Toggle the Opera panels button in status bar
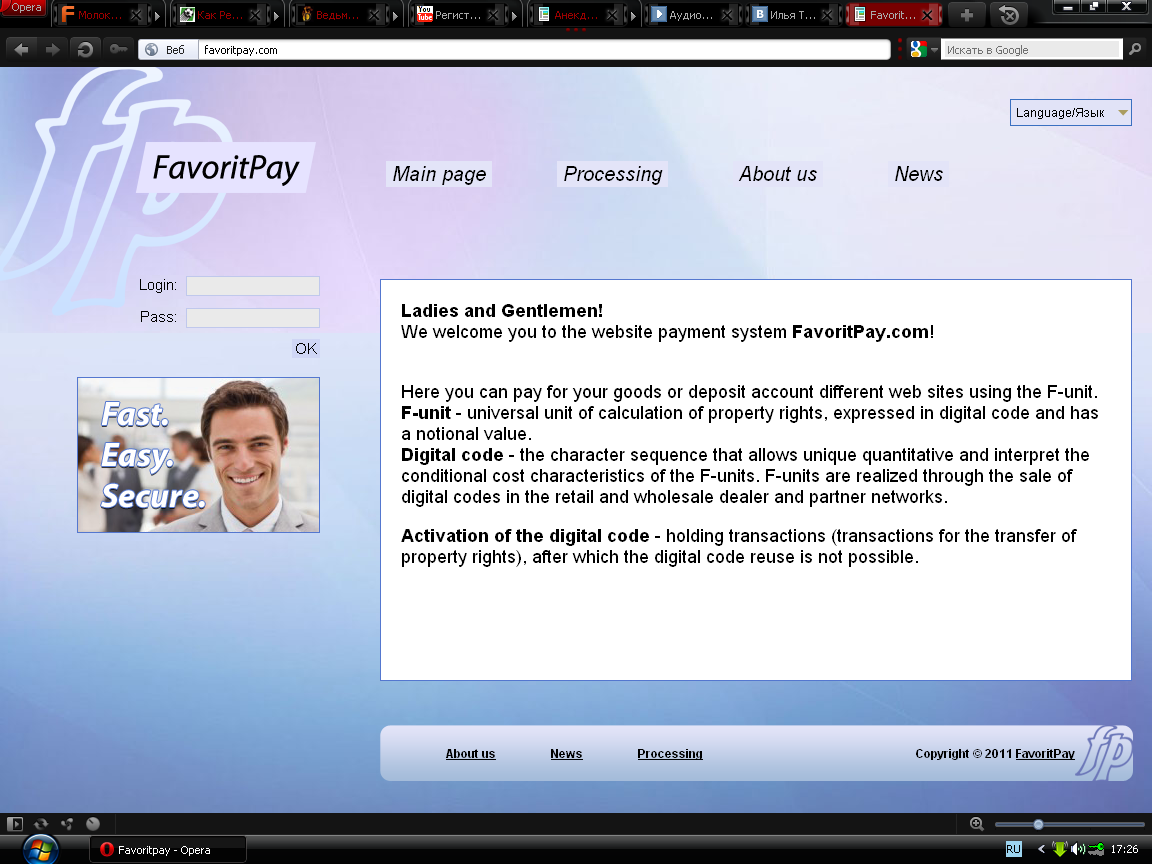 click(x=15, y=824)
